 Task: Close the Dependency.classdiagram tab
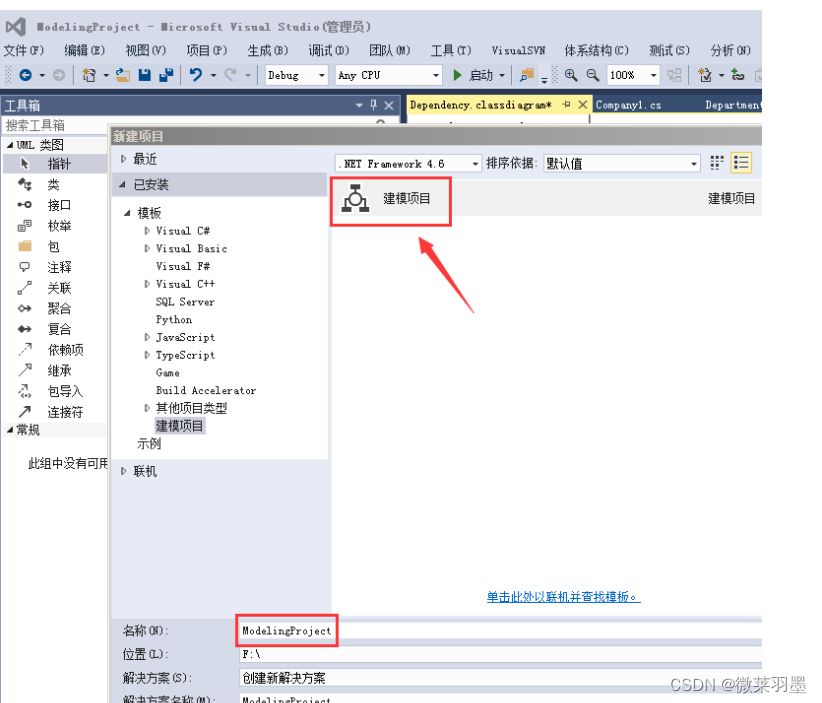[582, 105]
